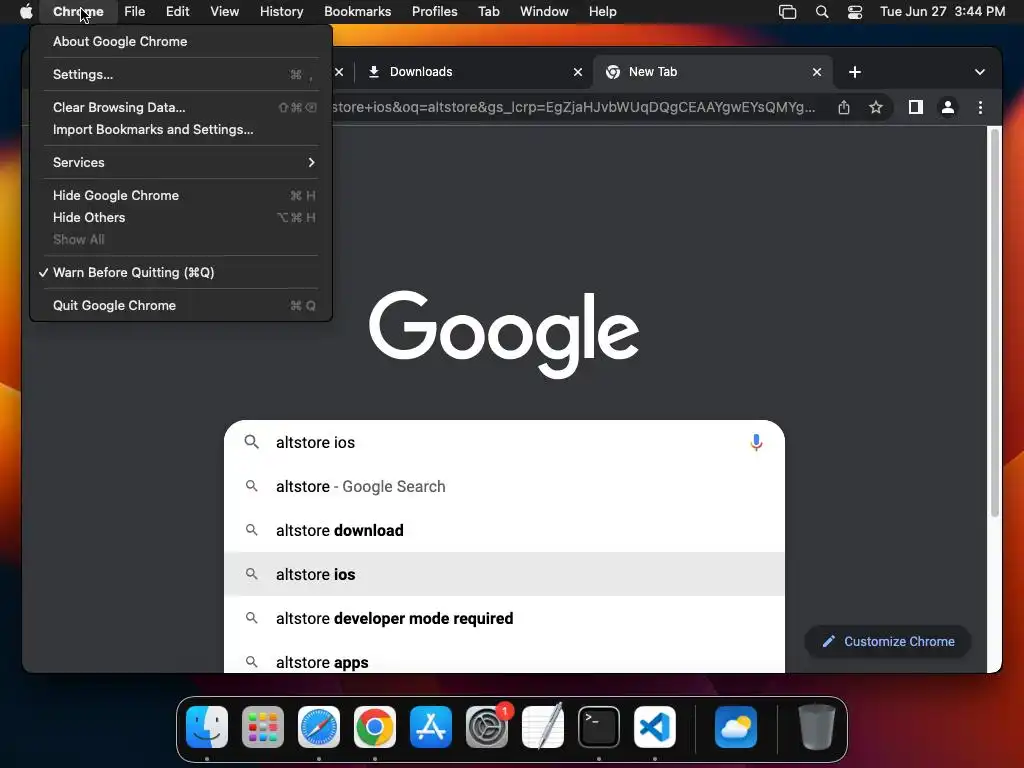Viewport: 1024px width, 768px height.
Task: Open Settings... from the Chrome menu
Action: point(181,74)
